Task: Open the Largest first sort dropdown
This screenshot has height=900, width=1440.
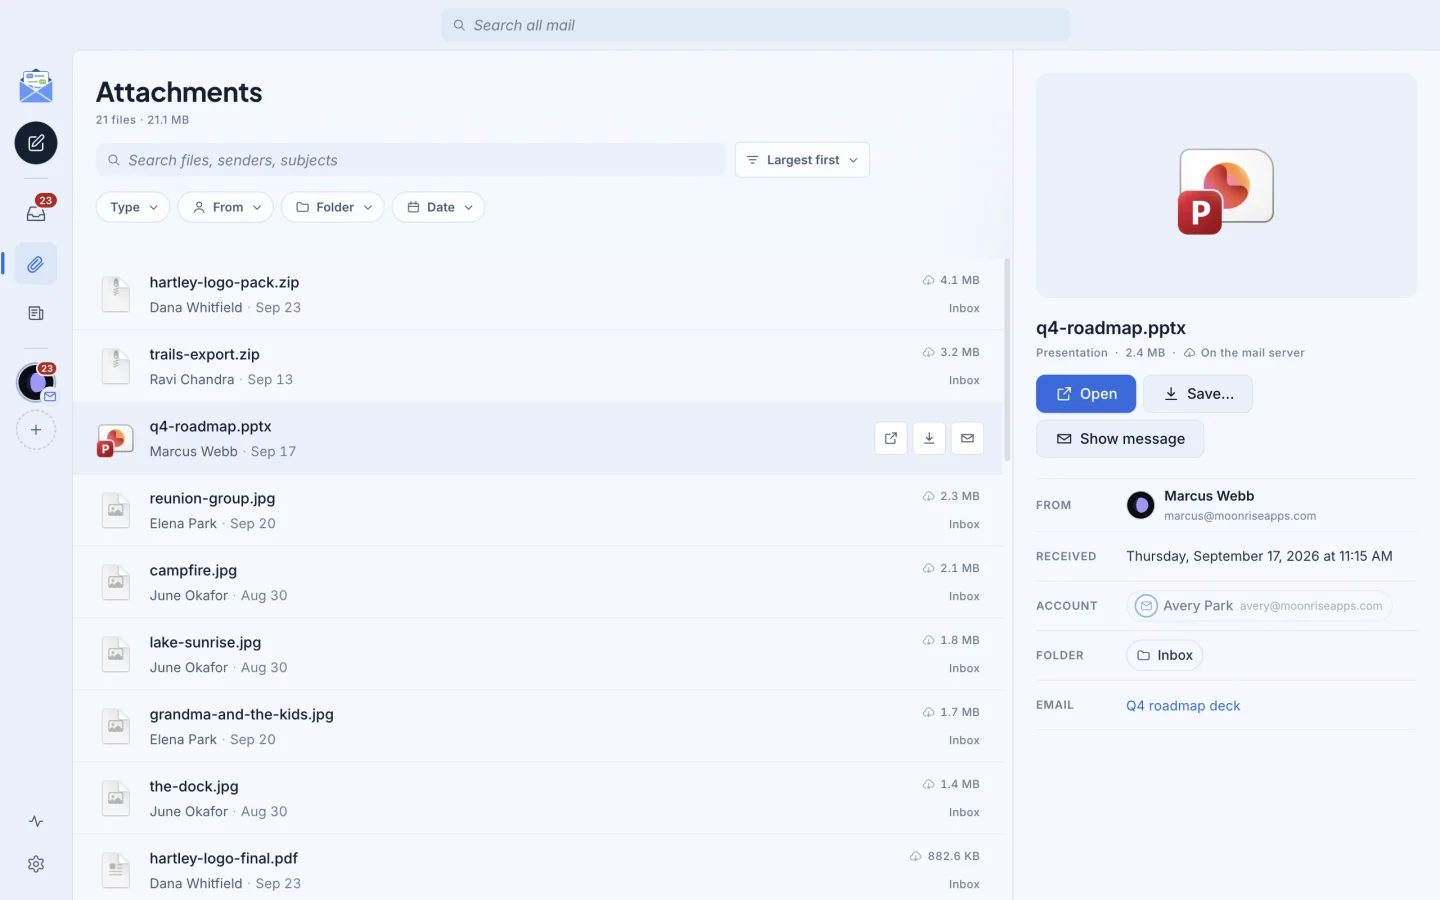Action: (x=802, y=160)
